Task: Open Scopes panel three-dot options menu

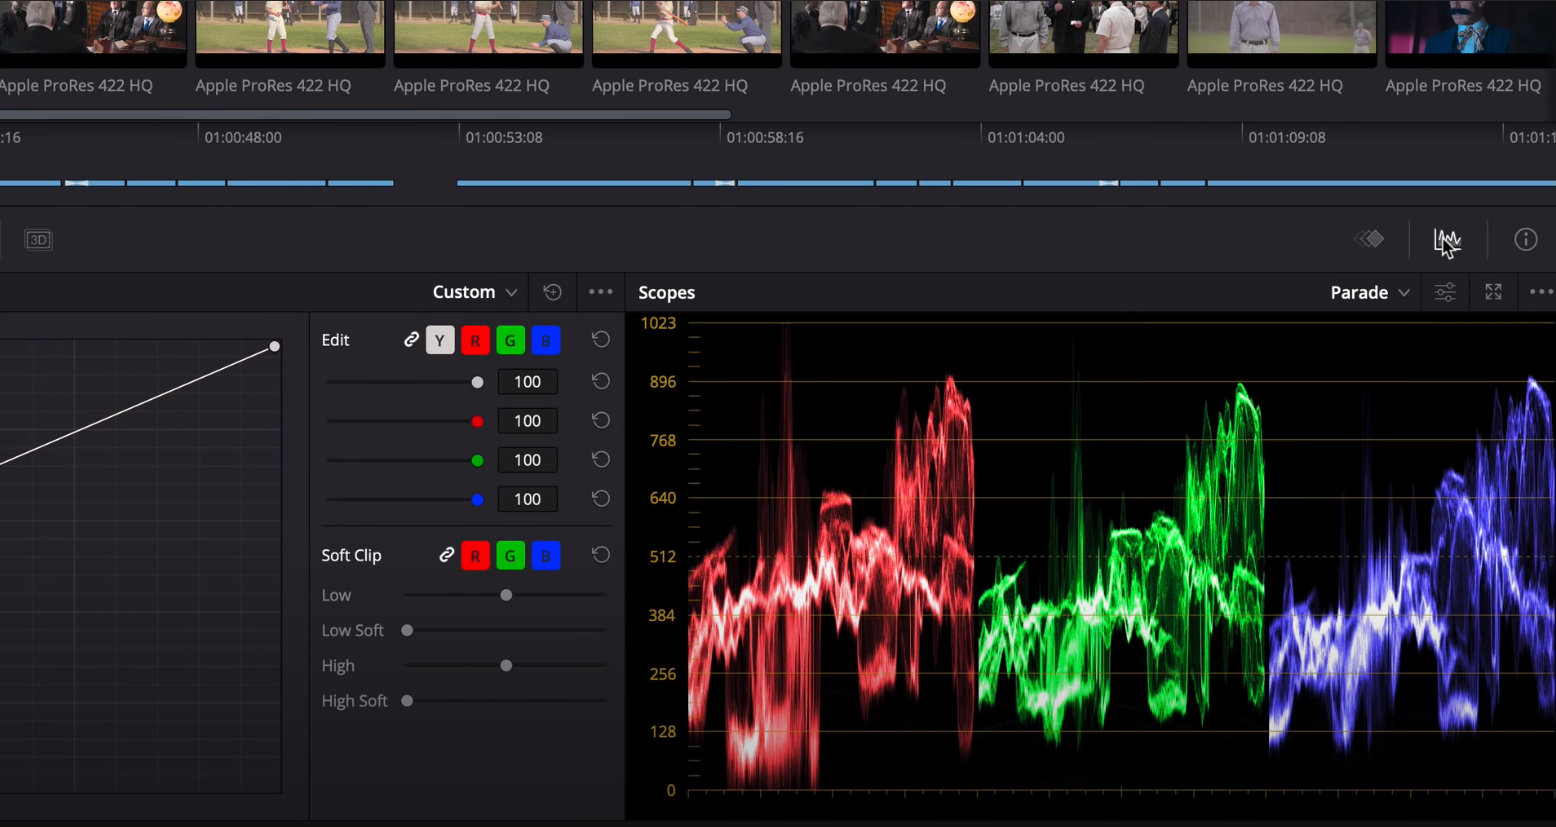Action: [x=1541, y=292]
